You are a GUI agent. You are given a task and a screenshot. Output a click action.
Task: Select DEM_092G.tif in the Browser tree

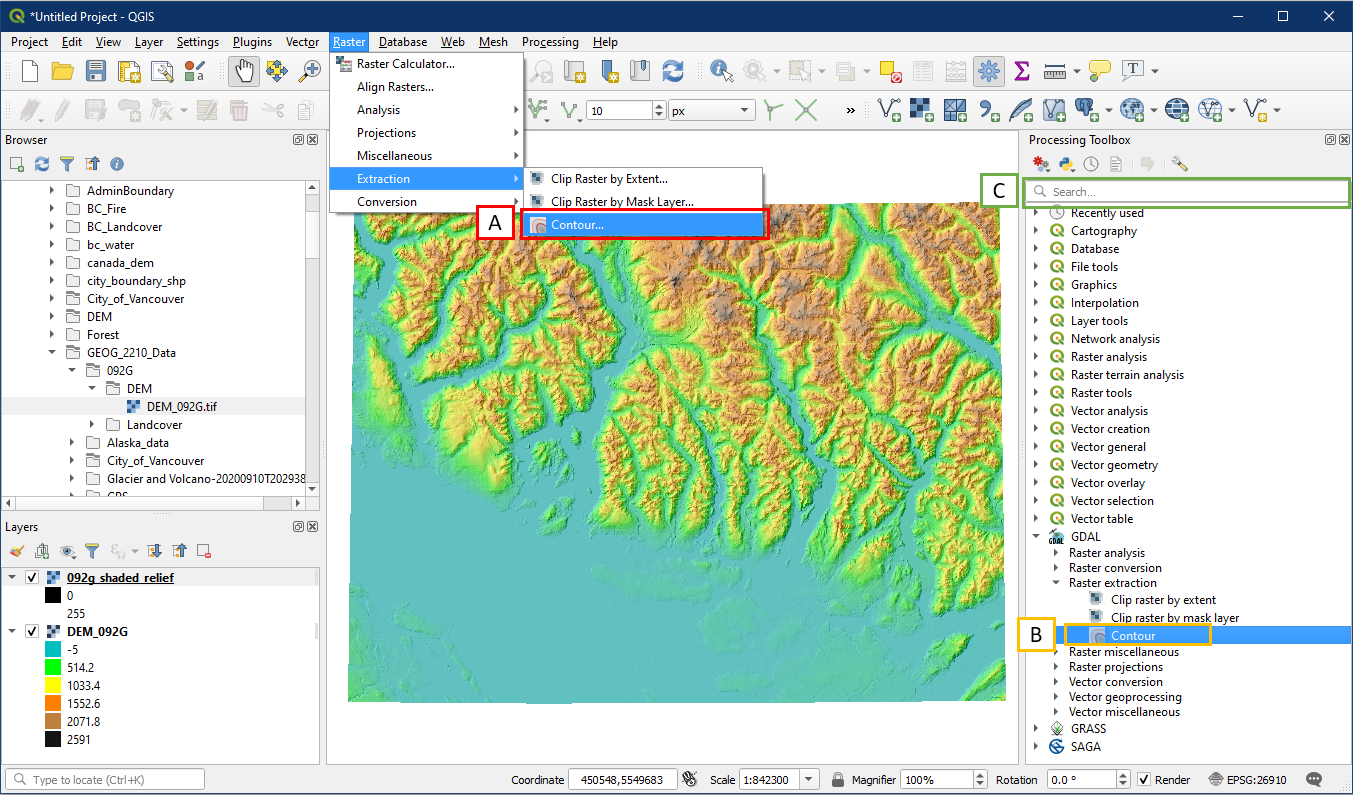pyautogui.click(x=181, y=407)
